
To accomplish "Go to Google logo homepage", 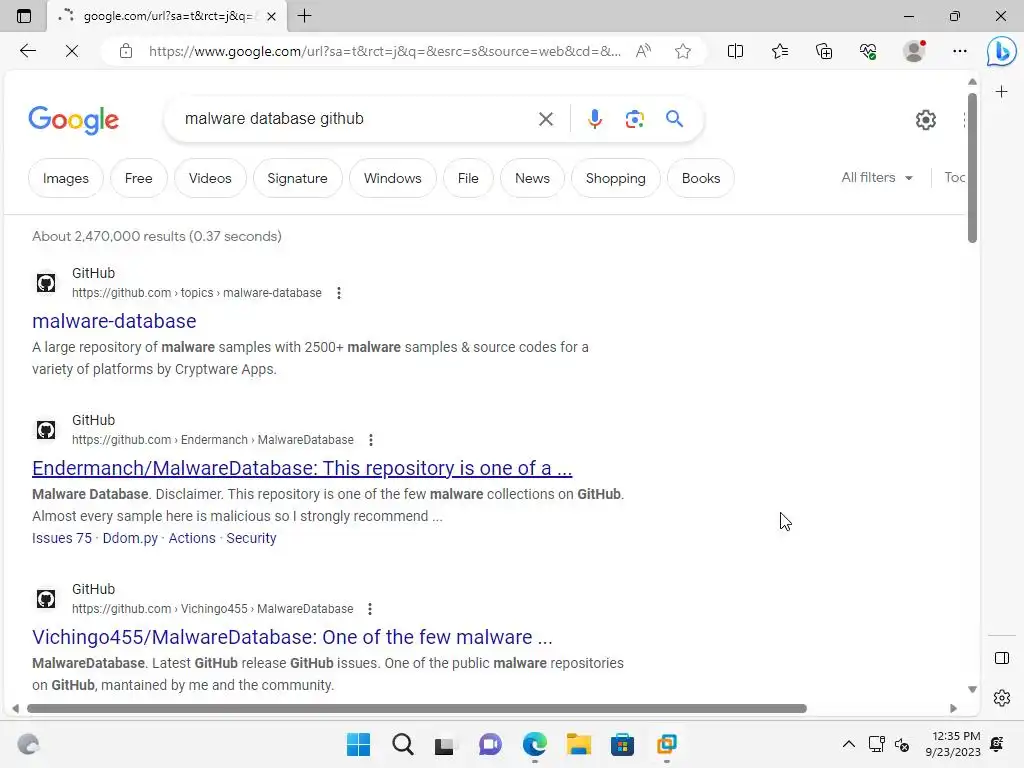I will click(x=73, y=120).
